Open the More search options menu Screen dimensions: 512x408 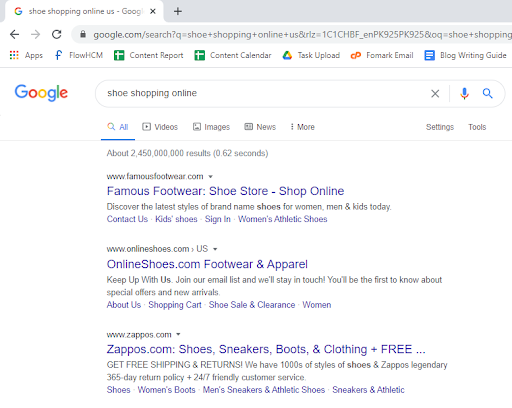point(302,127)
